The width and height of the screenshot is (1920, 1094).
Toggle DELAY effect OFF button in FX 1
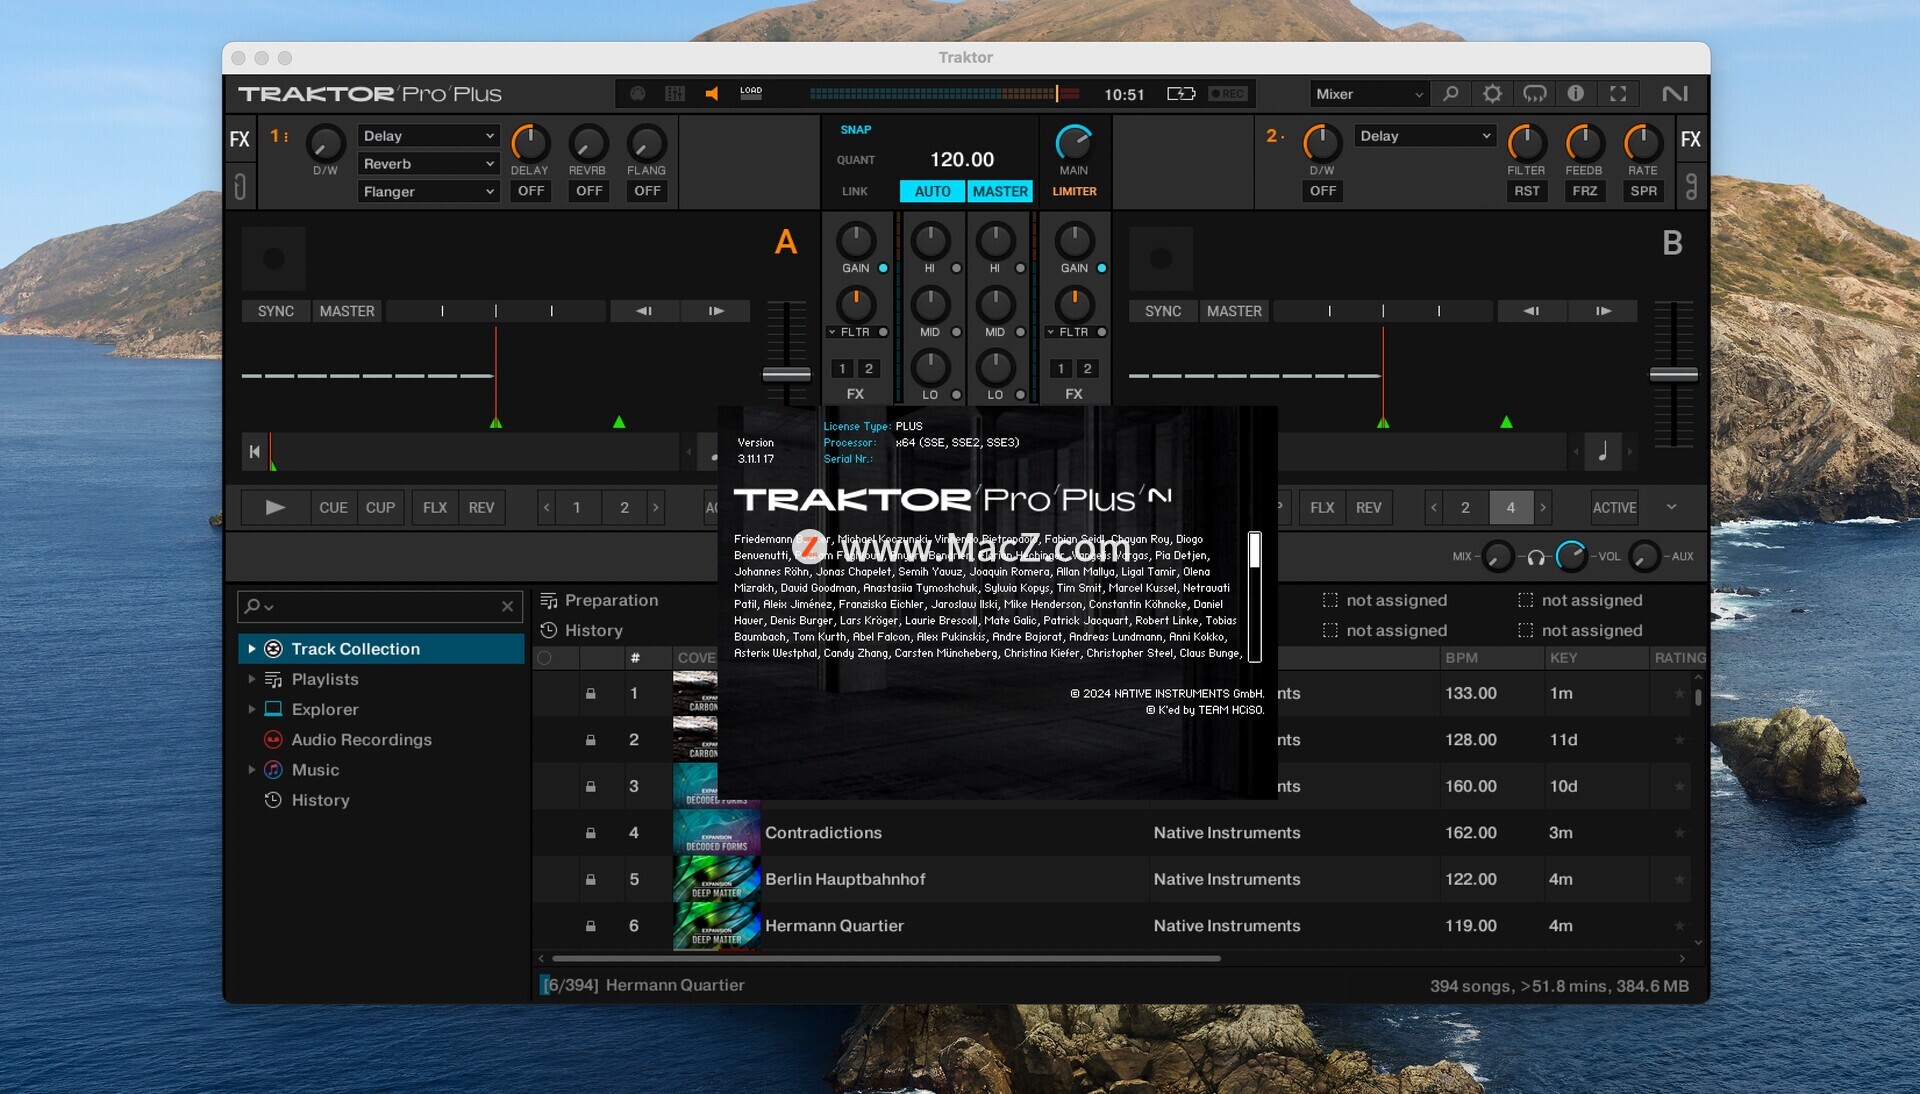(531, 191)
